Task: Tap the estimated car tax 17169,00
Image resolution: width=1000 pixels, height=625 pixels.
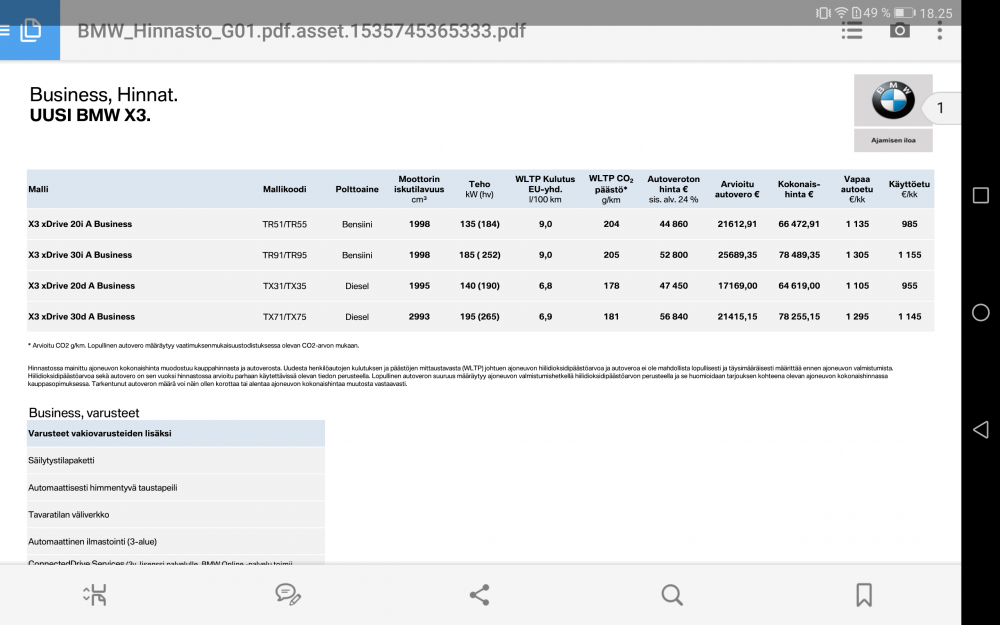Action: tap(737, 286)
